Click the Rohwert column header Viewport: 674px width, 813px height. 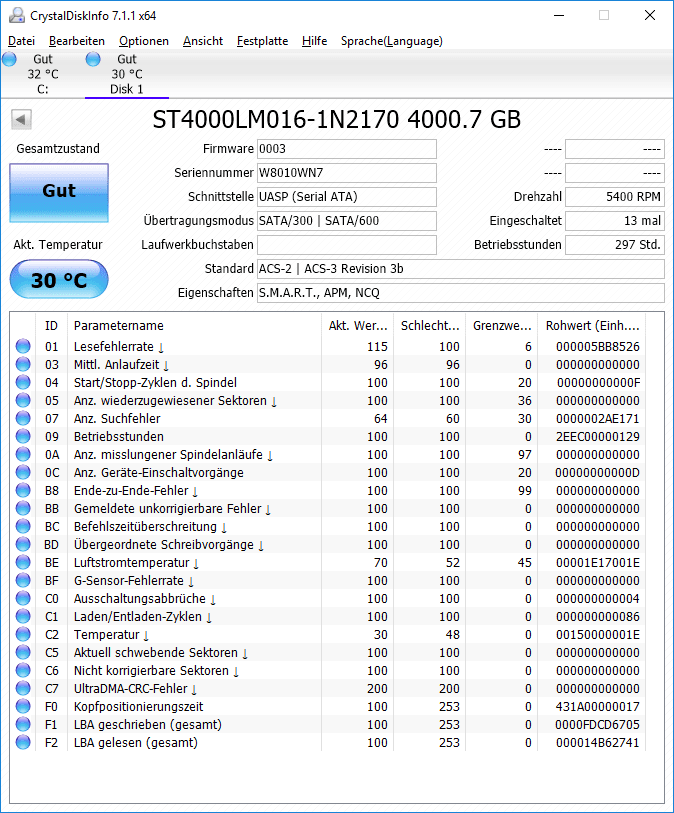click(x=592, y=326)
